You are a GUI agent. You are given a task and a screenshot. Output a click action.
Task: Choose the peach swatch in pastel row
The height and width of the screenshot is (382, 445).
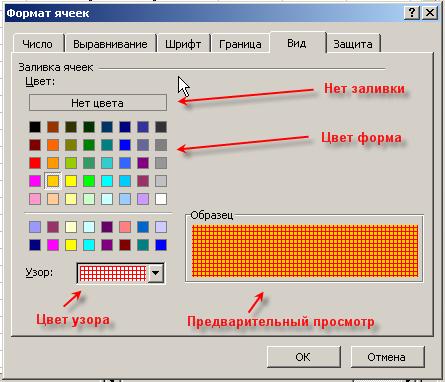coord(53,199)
